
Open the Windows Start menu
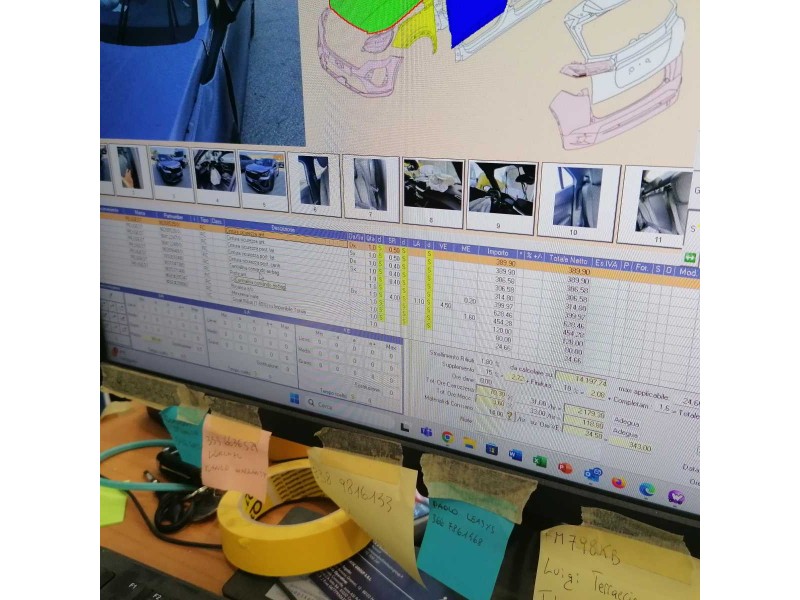(x=294, y=398)
